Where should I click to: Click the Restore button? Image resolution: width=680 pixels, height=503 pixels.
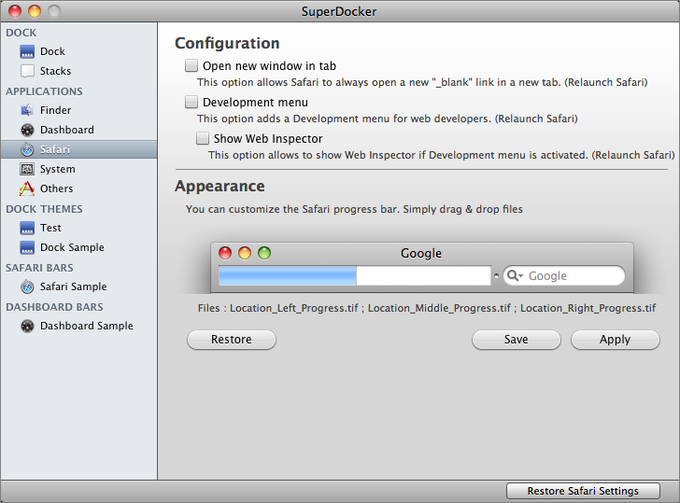click(232, 340)
